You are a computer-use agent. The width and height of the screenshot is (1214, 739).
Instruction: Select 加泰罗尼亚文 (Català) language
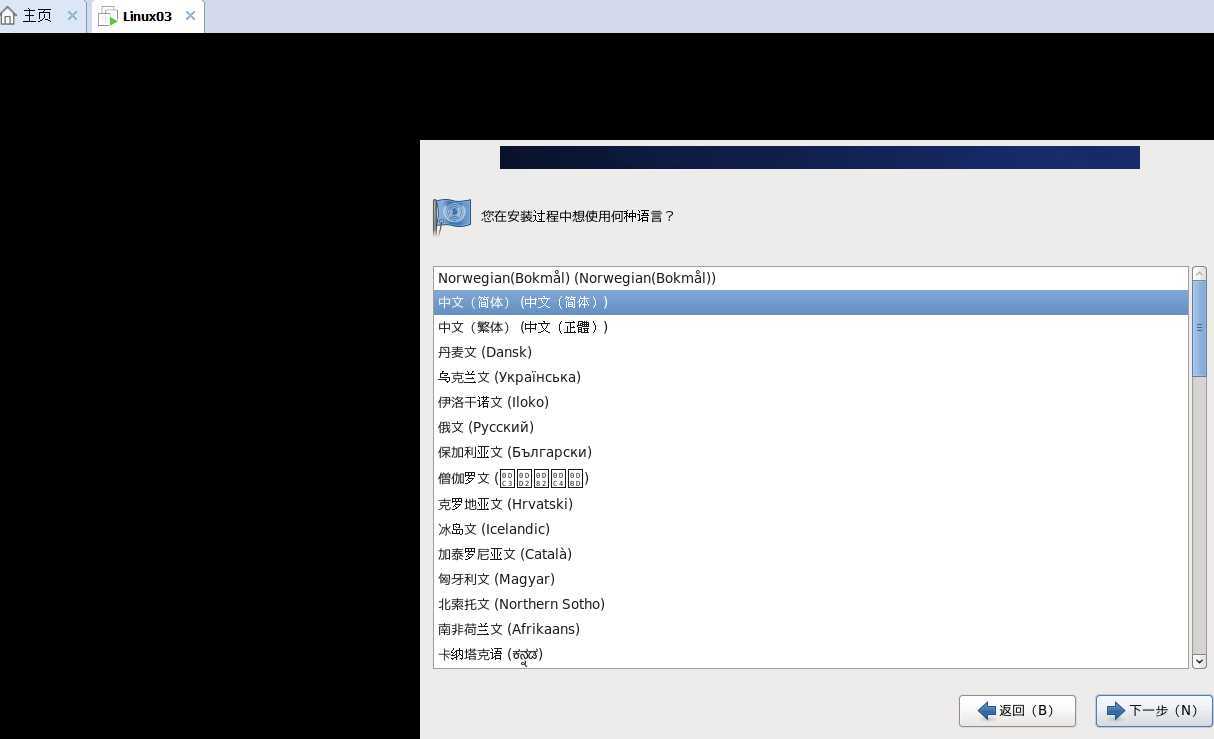811,554
